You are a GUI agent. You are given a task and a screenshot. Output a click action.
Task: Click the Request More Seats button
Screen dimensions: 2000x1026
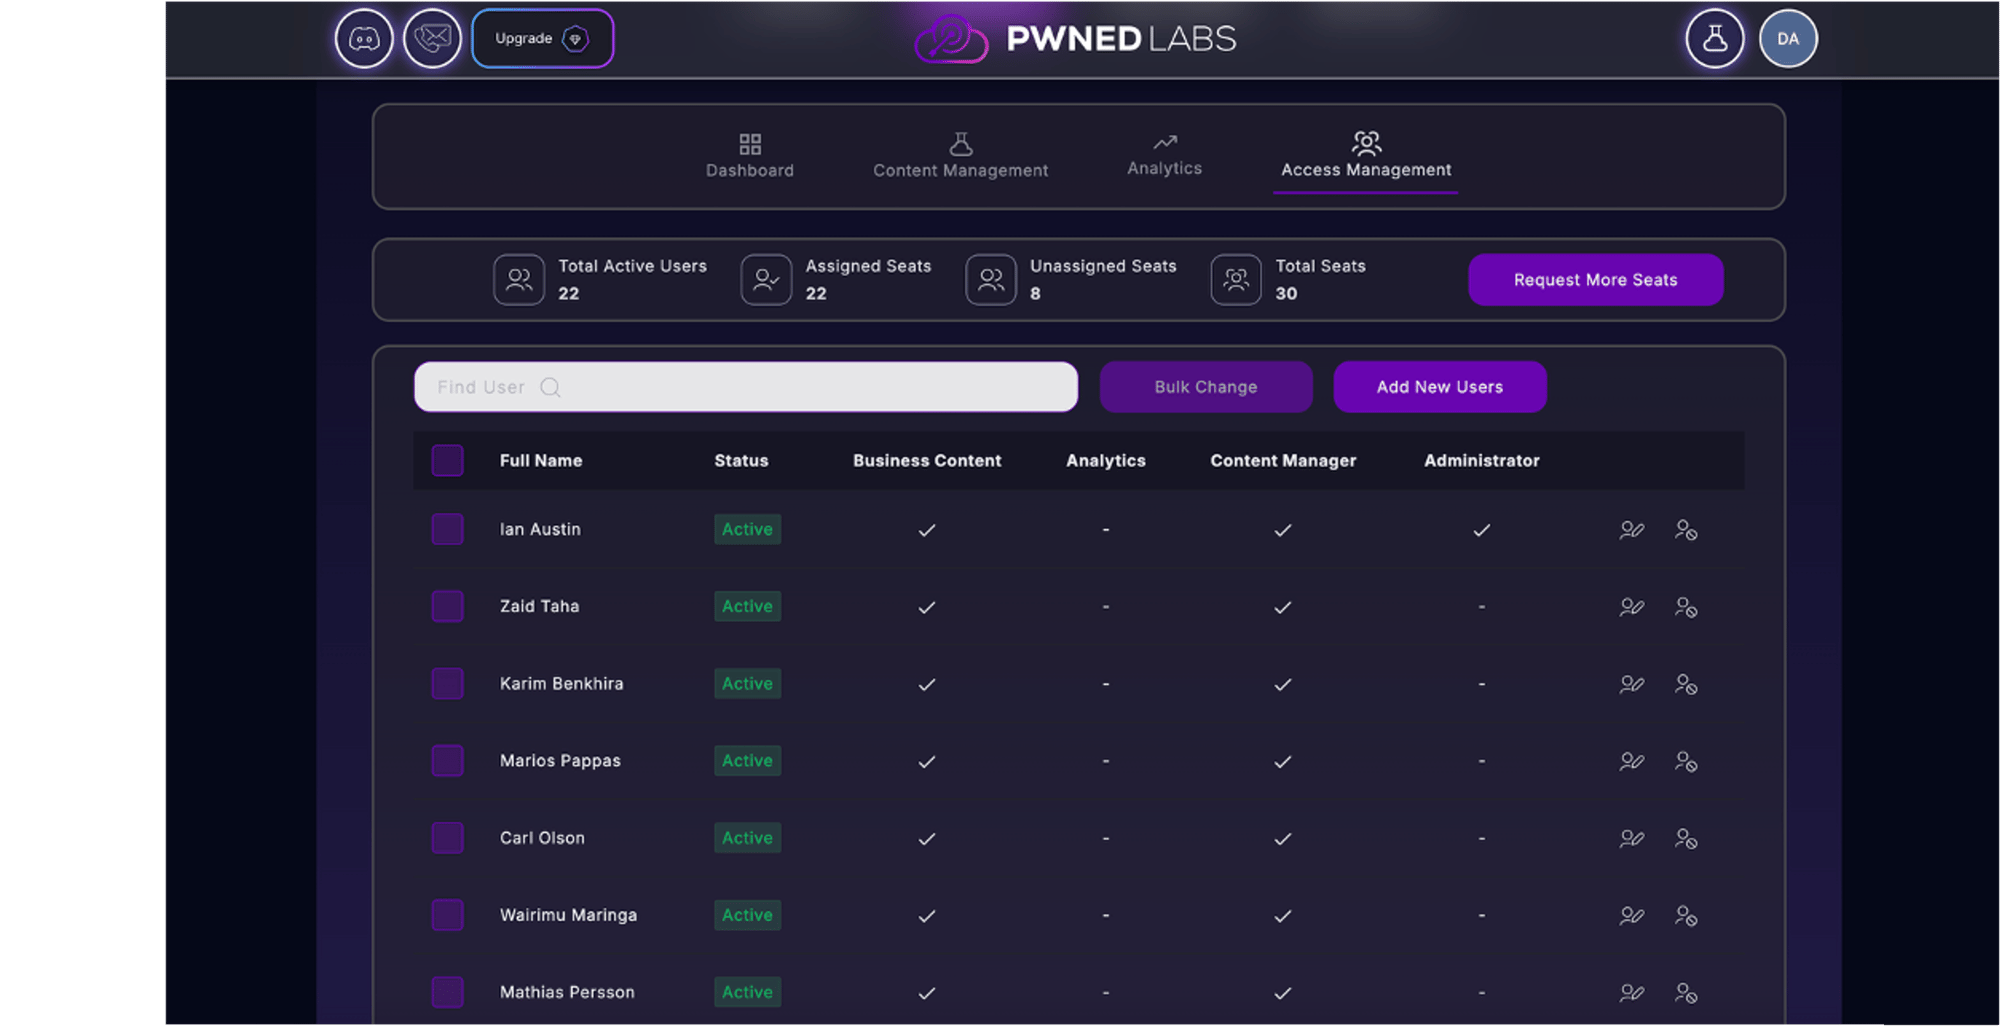pyautogui.click(x=1595, y=280)
